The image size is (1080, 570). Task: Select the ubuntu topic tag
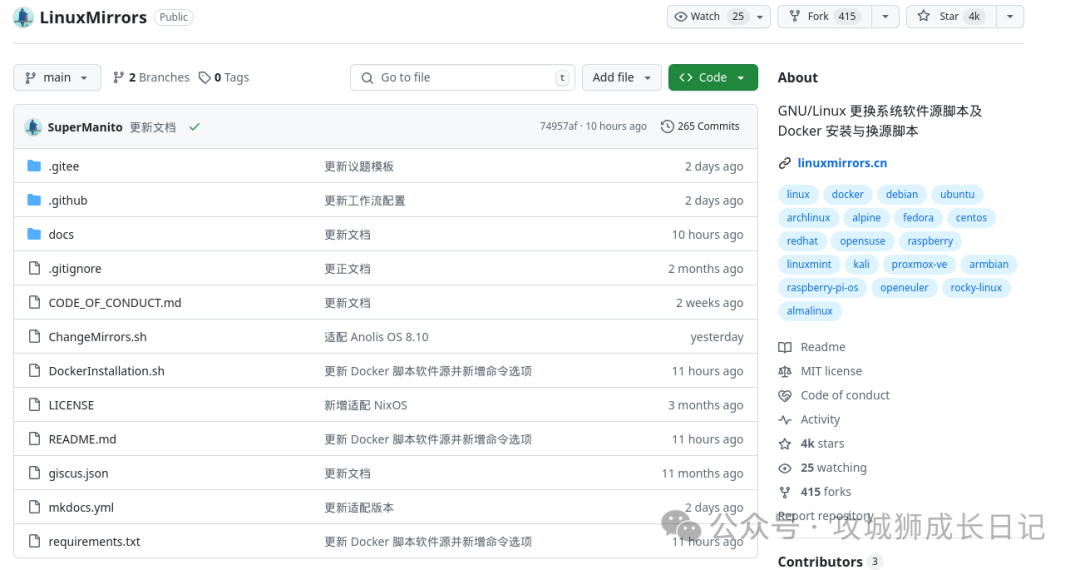pos(957,194)
